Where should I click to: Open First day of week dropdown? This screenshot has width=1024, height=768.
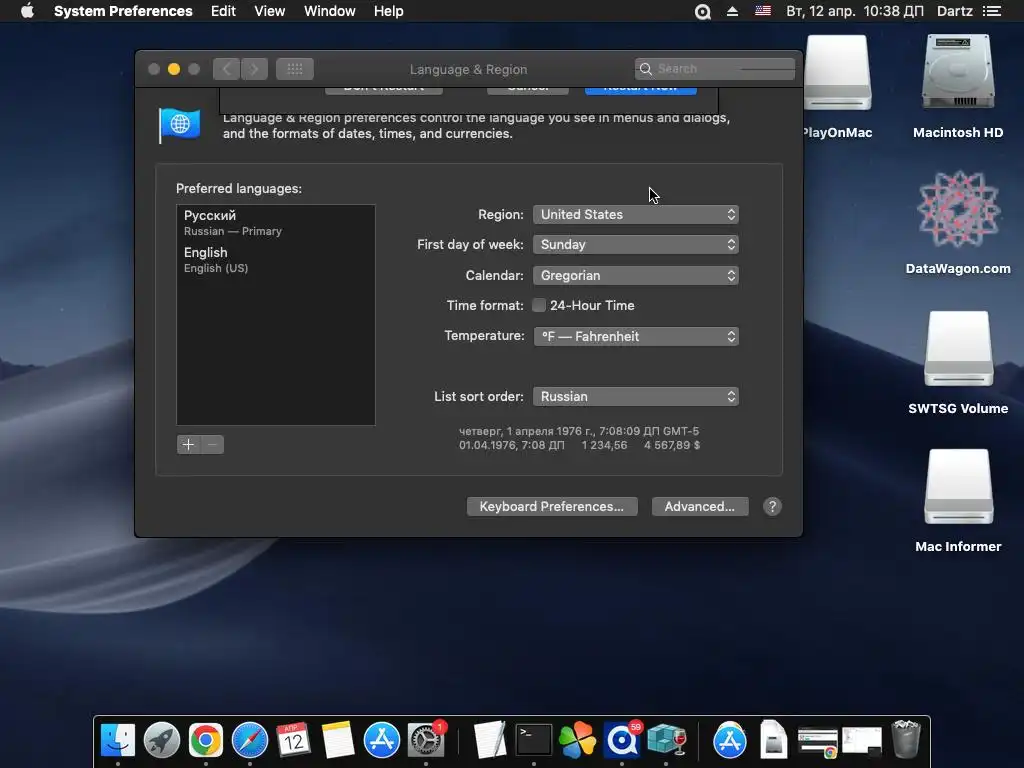click(x=635, y=244)
